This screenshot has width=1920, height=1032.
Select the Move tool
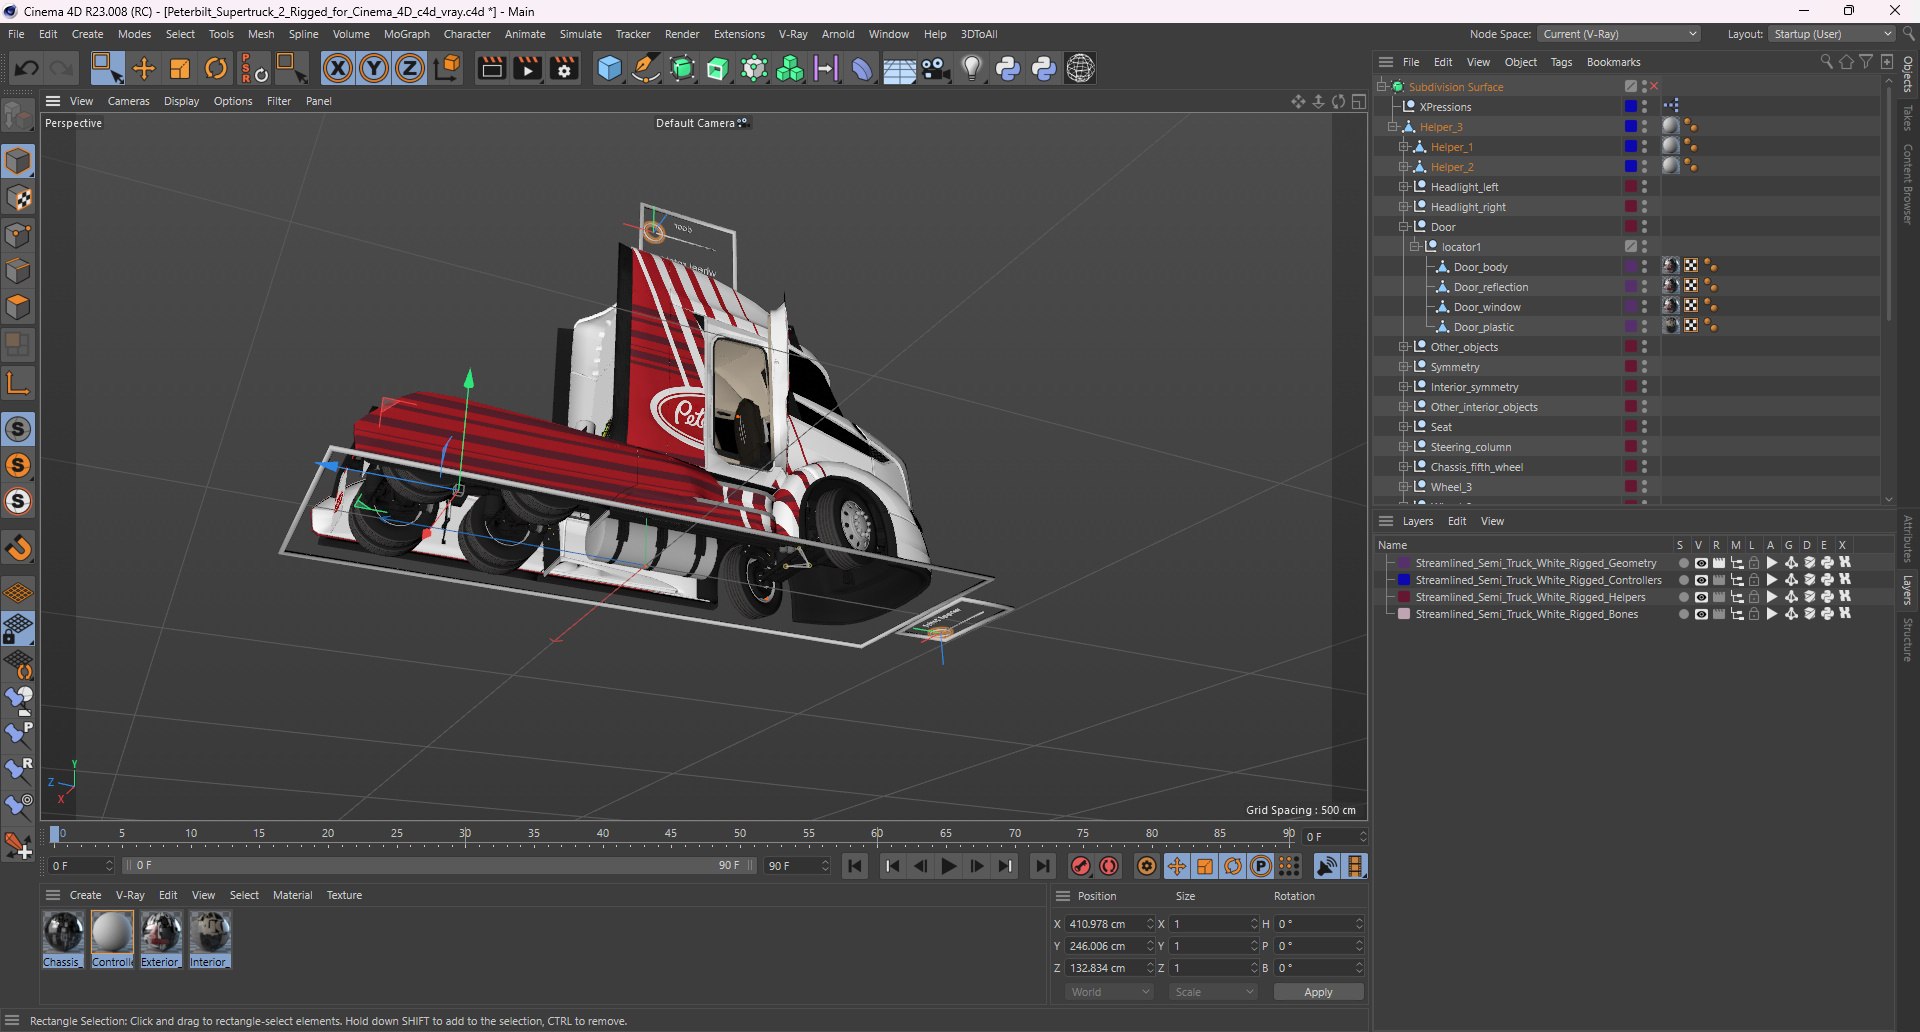point(144,68)
